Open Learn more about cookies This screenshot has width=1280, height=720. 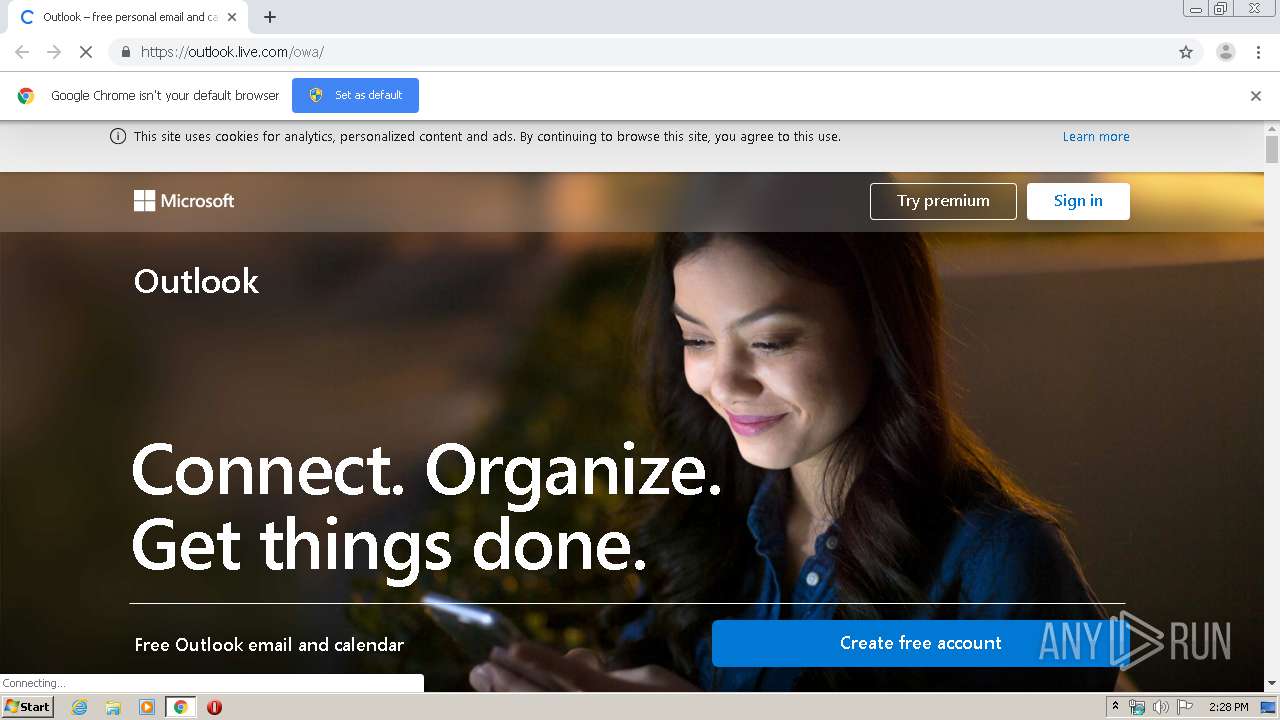coord(1096,137)
